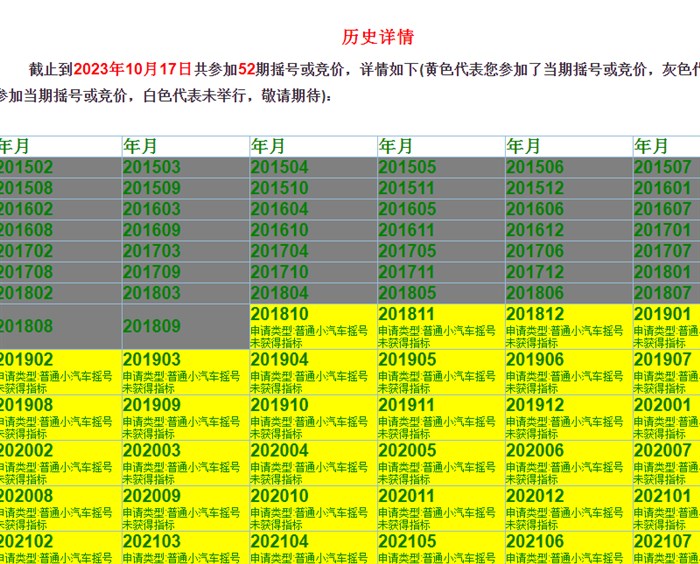Click the 202011 period entry
Screen dimensions: 700x564
441,507
